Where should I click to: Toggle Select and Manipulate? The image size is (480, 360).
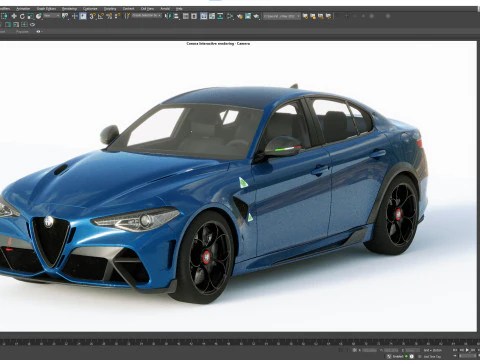pos(74,16)
